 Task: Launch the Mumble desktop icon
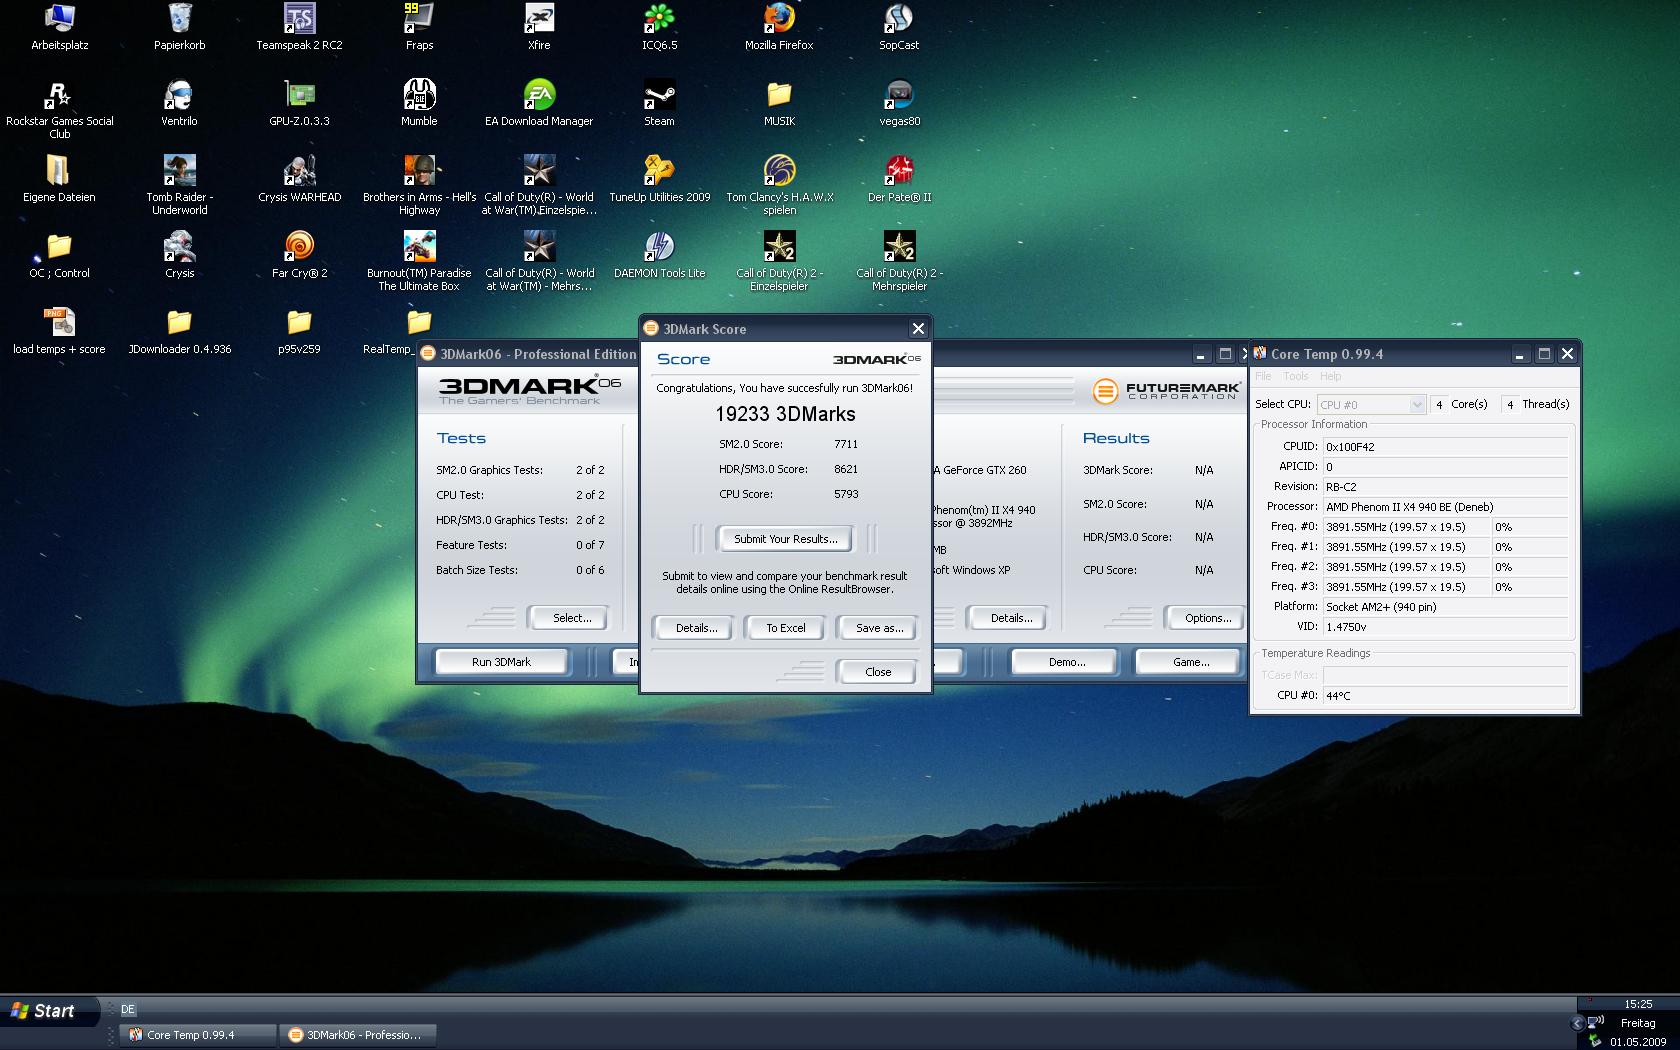click(419, 102)
